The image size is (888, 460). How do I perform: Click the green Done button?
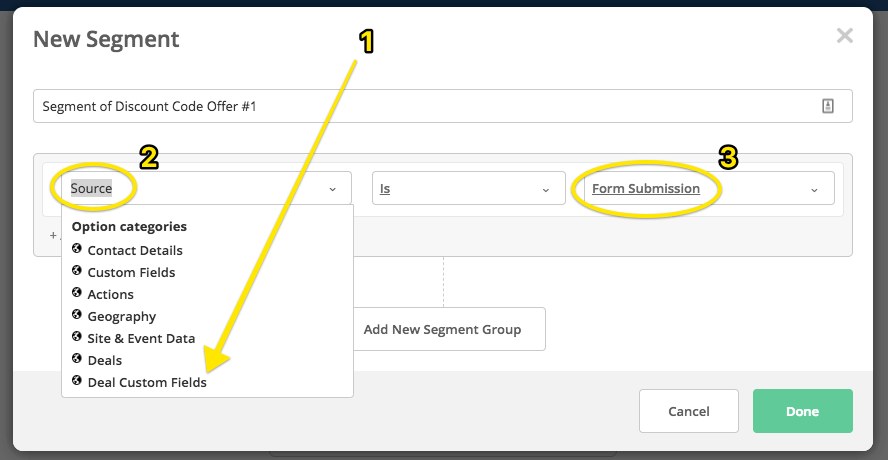pyautogui.click(x=802, y=411)
